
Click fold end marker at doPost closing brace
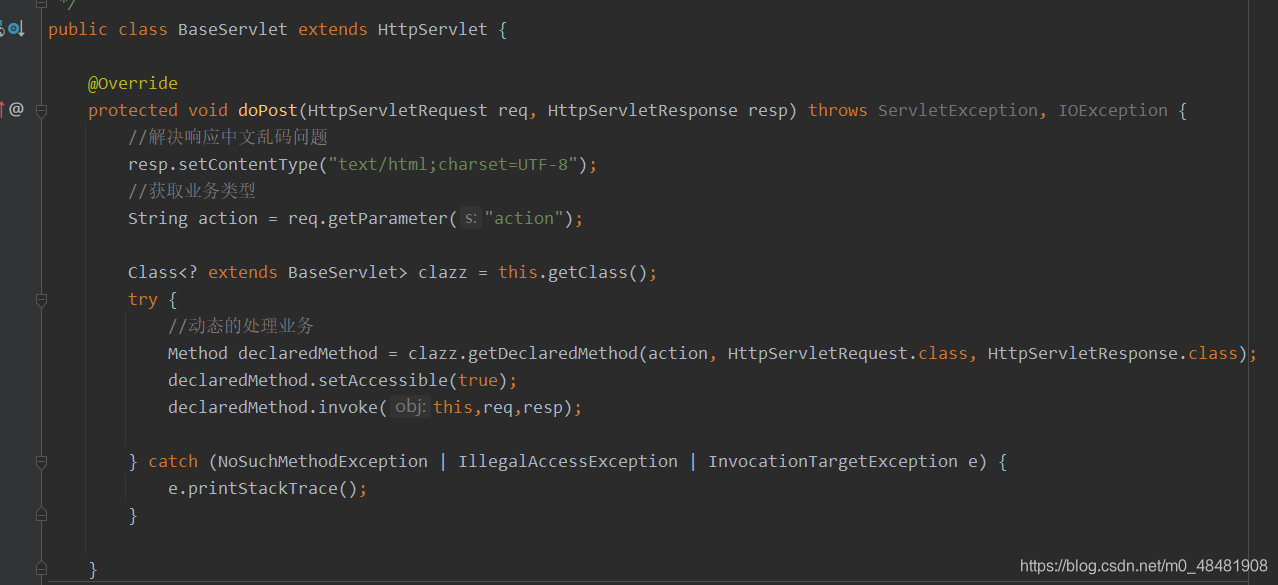[42, 569]
